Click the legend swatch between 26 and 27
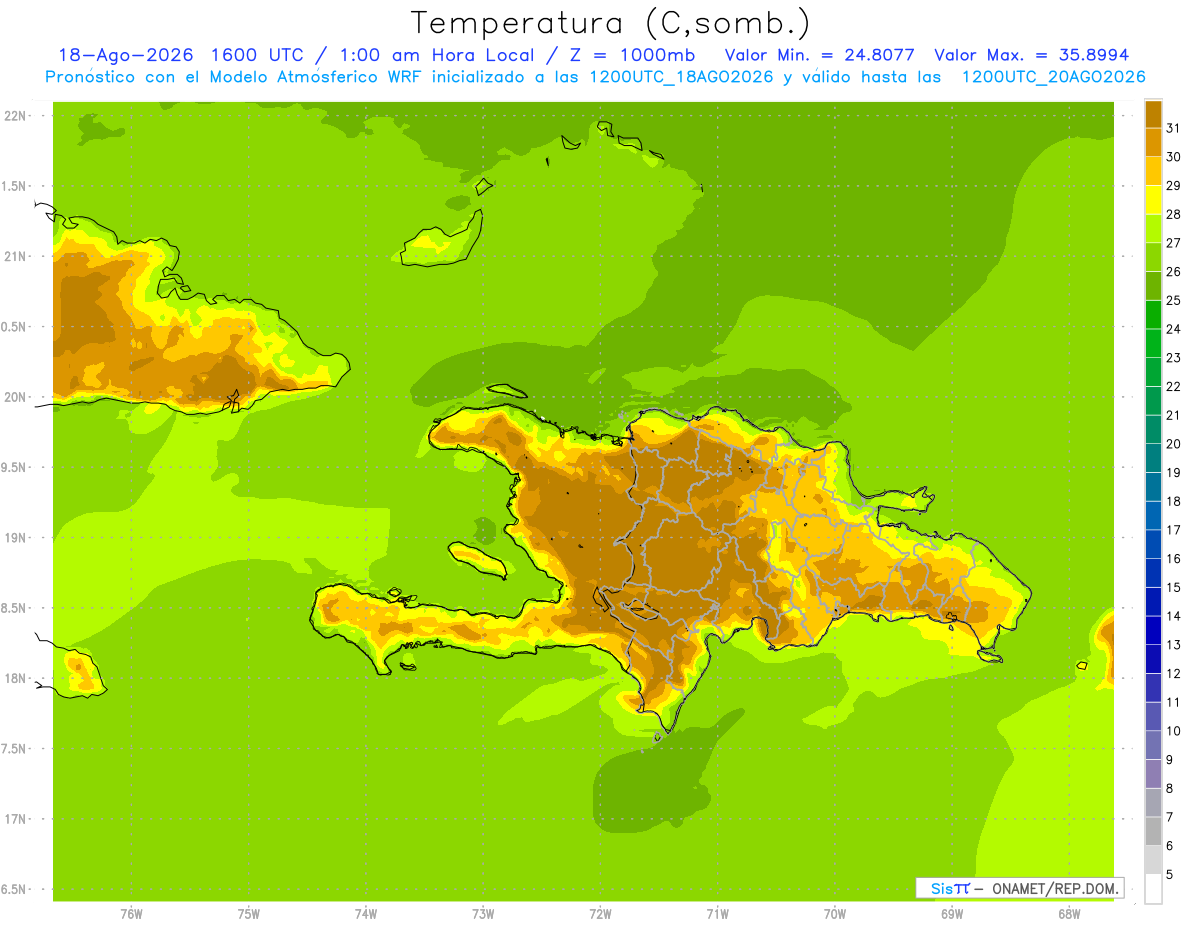Image resolution: width=1200 pixels, height=927 pixels. pos(1153,257)
